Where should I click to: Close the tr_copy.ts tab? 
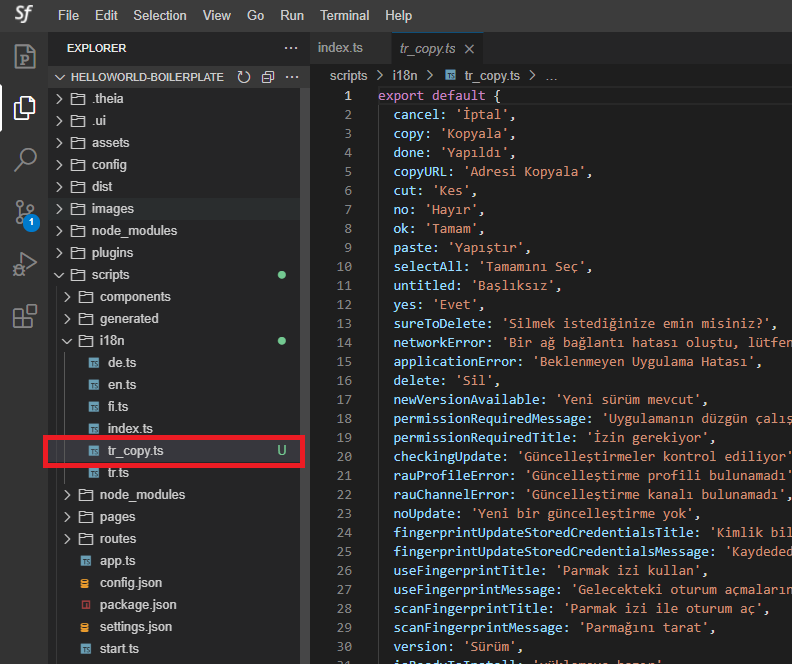[x=469, y=49]
